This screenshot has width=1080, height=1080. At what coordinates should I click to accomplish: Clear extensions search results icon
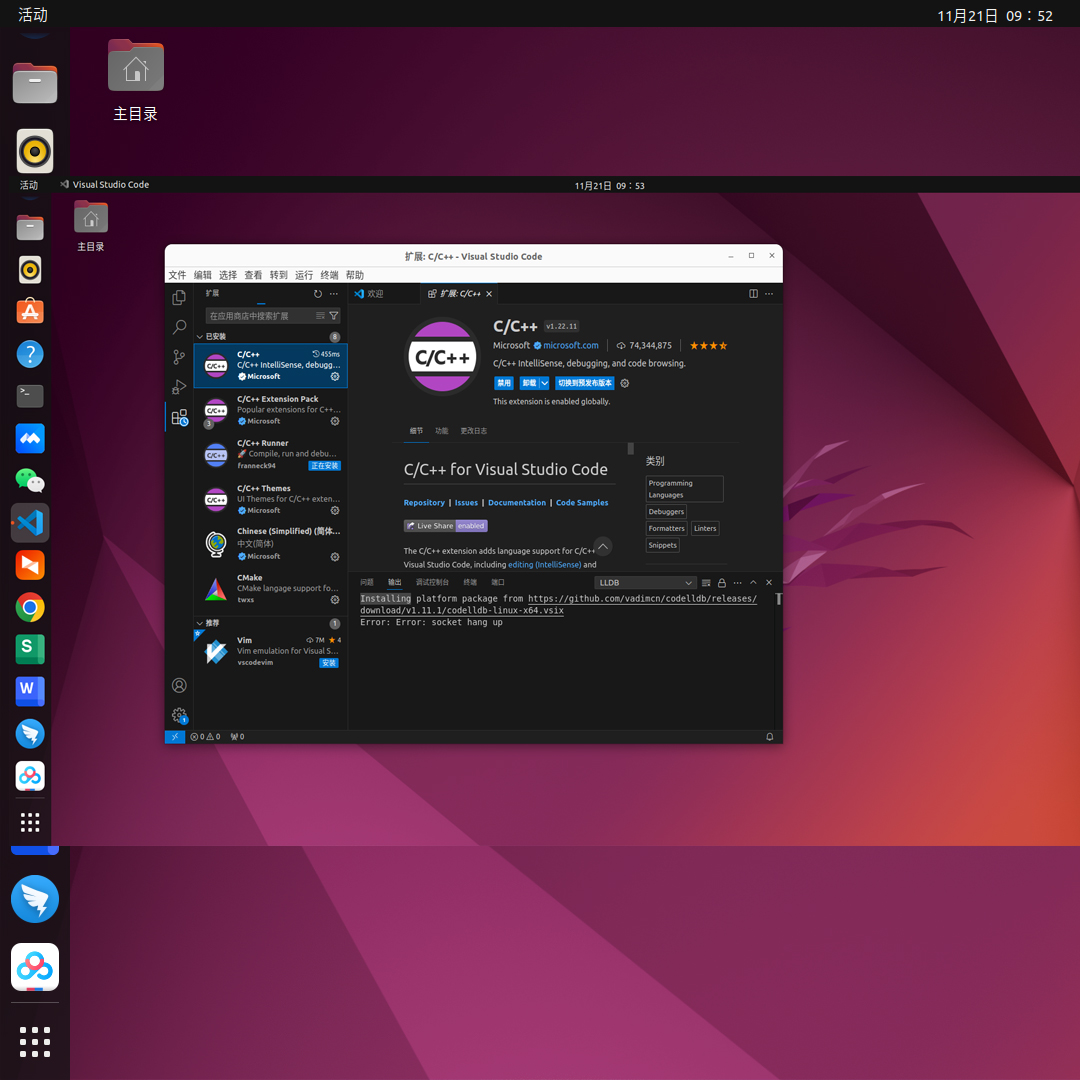[320, 315]
